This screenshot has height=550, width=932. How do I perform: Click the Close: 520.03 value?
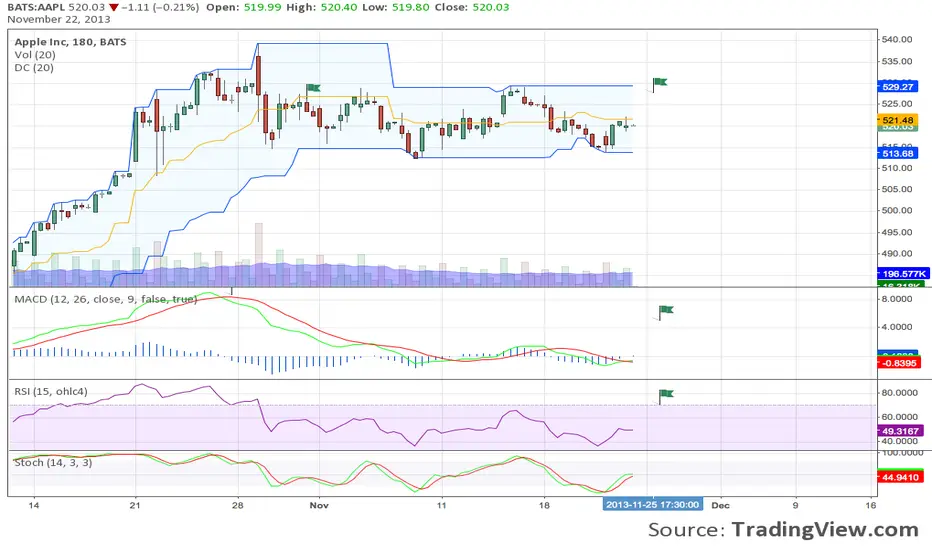(471, 7)
